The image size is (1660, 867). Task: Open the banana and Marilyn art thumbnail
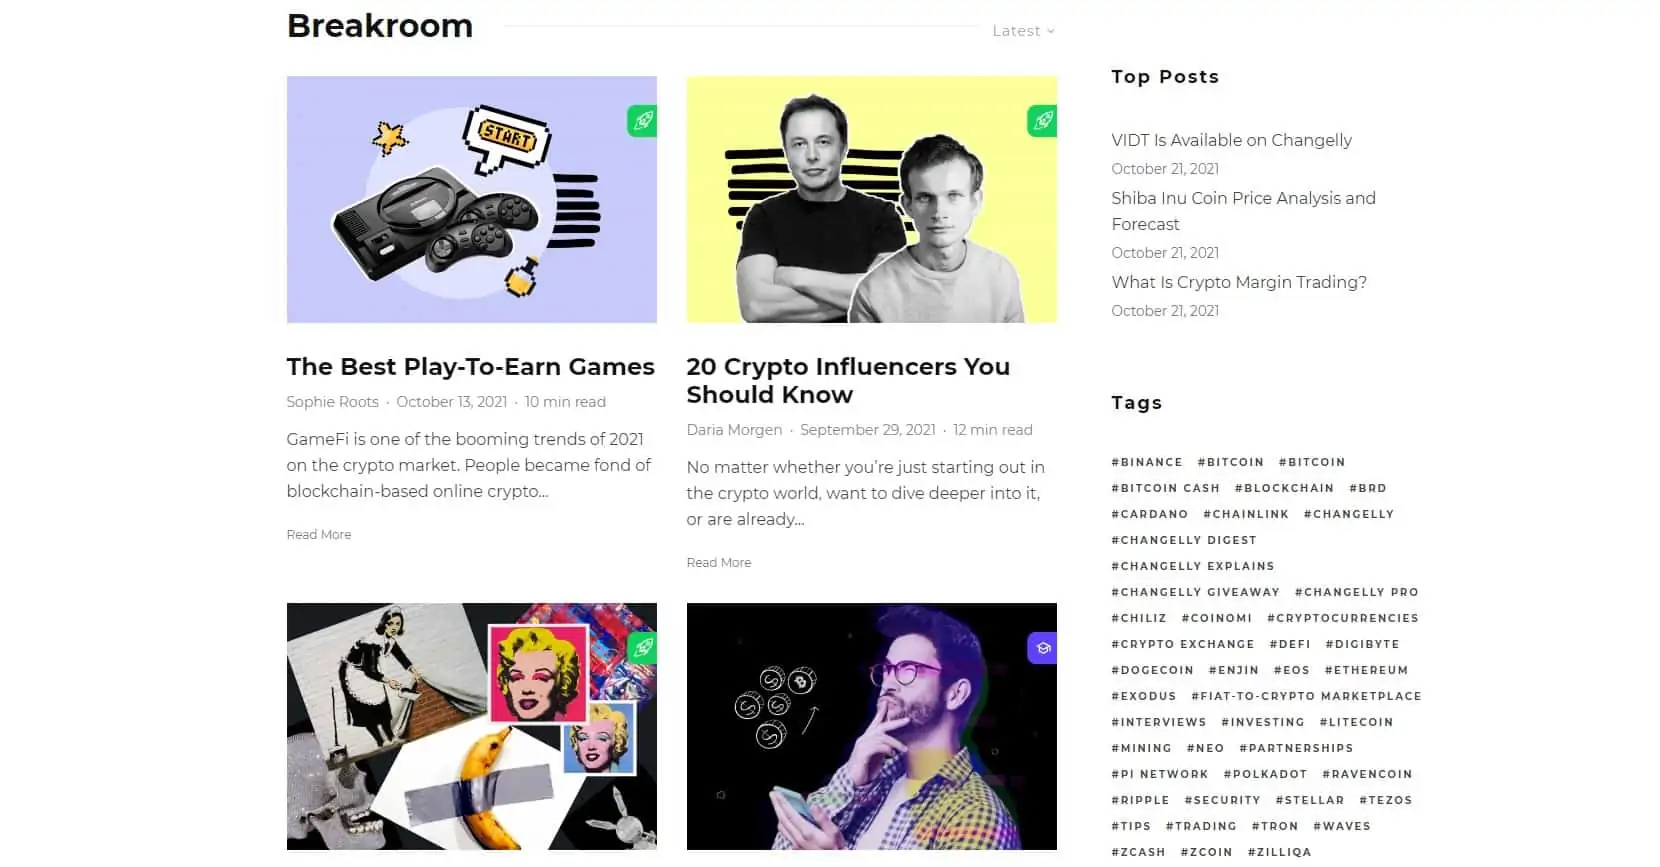(472, 726)
